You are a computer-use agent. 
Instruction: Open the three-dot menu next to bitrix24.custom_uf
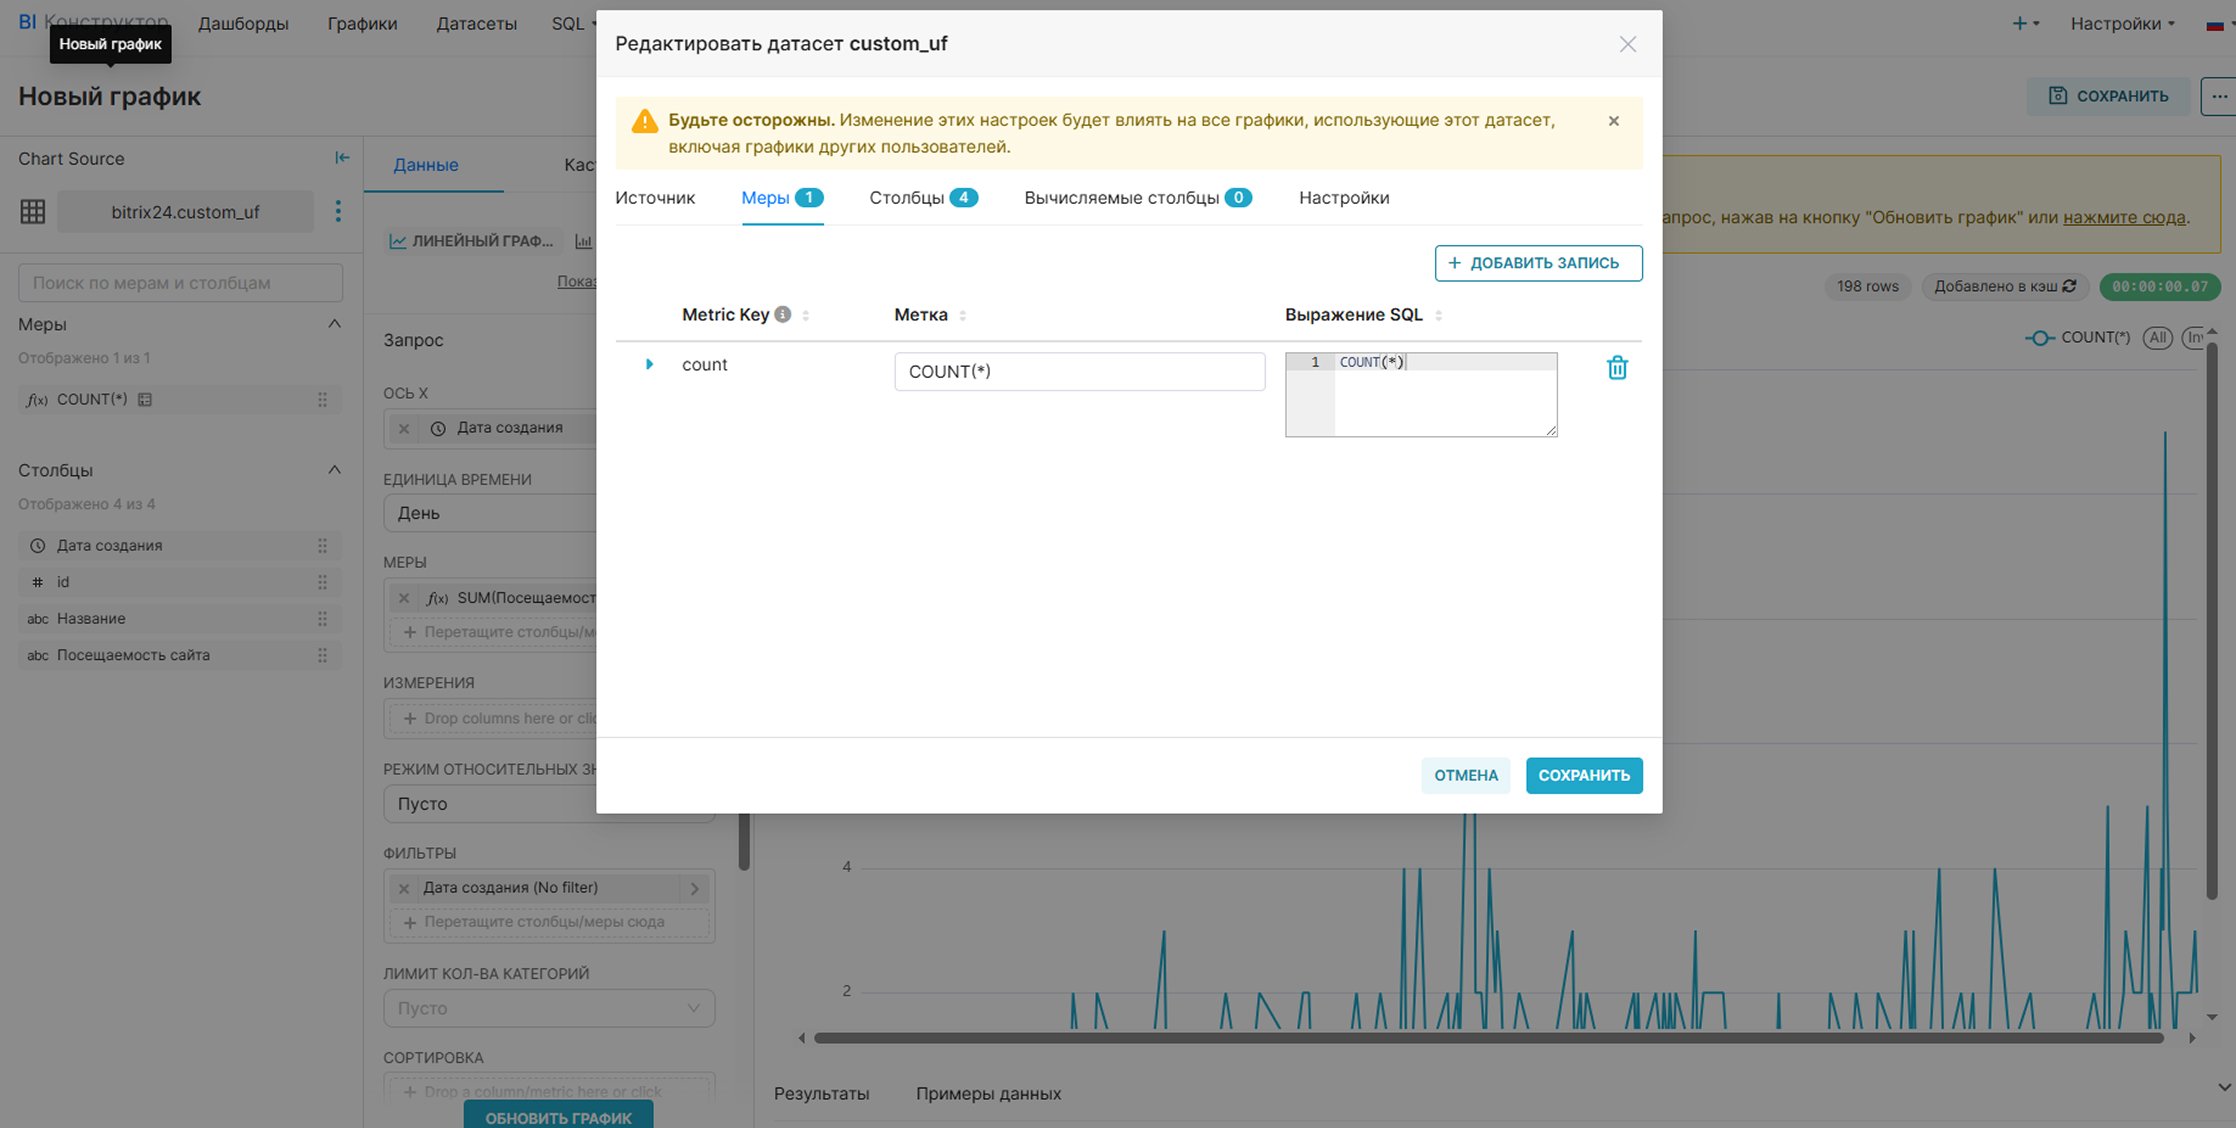click(x=338, y=211)
